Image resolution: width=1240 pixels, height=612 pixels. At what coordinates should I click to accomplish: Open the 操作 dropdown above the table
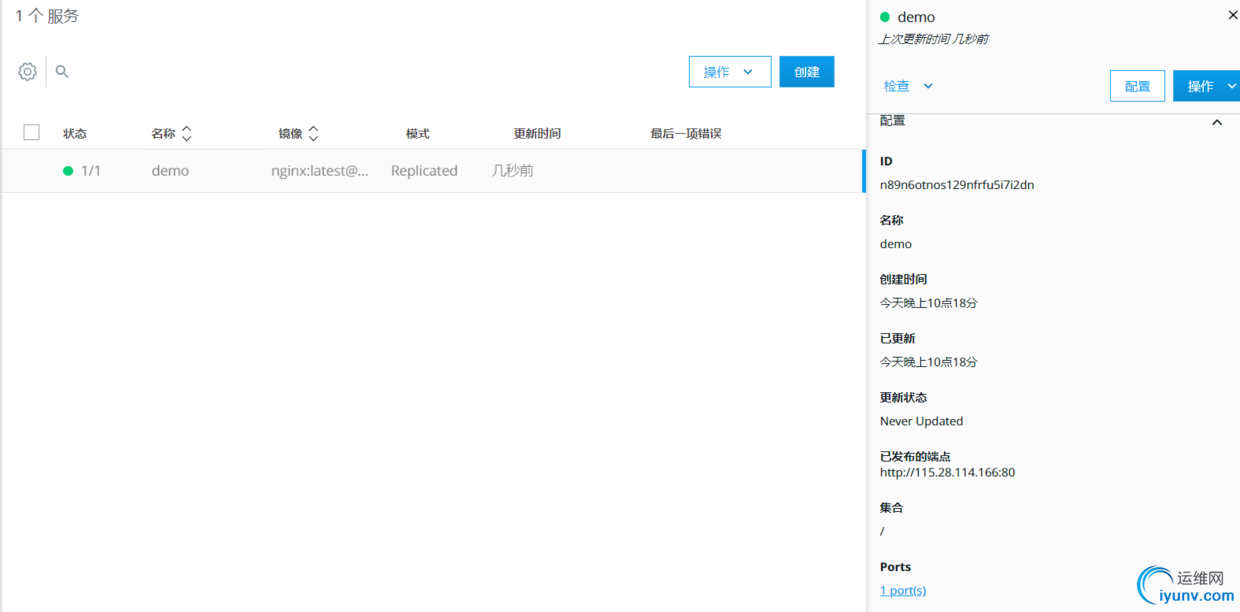tap(729, 72)
